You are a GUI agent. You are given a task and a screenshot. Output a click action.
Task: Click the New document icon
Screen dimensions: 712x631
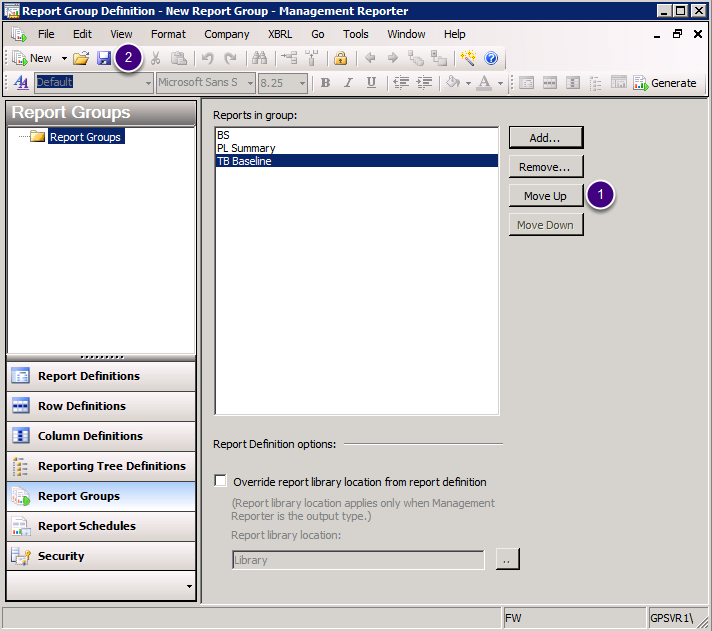click(x=20, y=58)
